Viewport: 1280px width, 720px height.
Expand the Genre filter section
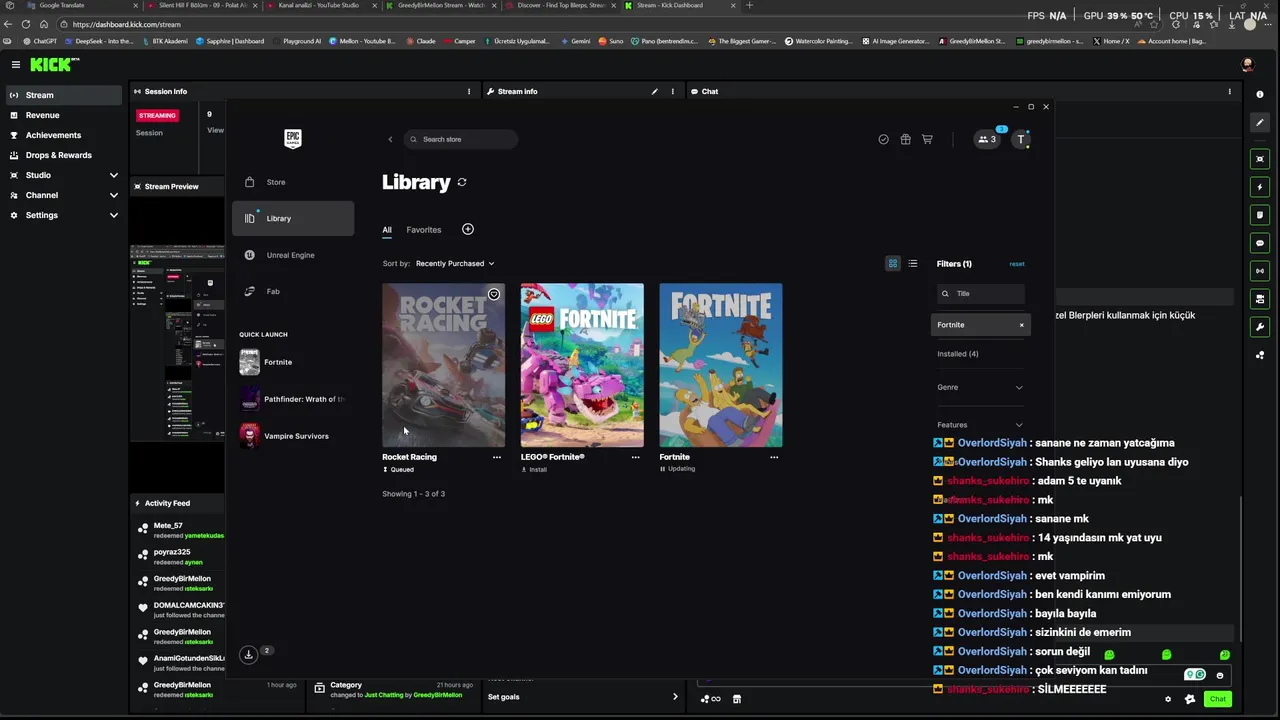(980, 387)
